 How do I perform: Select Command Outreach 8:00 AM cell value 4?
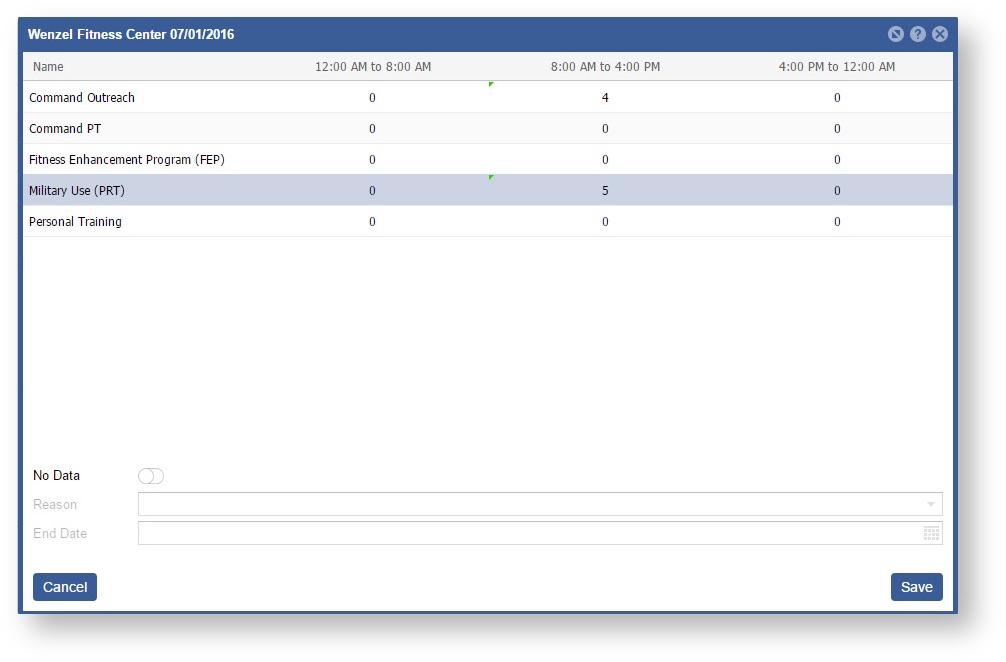click(605, 98)
